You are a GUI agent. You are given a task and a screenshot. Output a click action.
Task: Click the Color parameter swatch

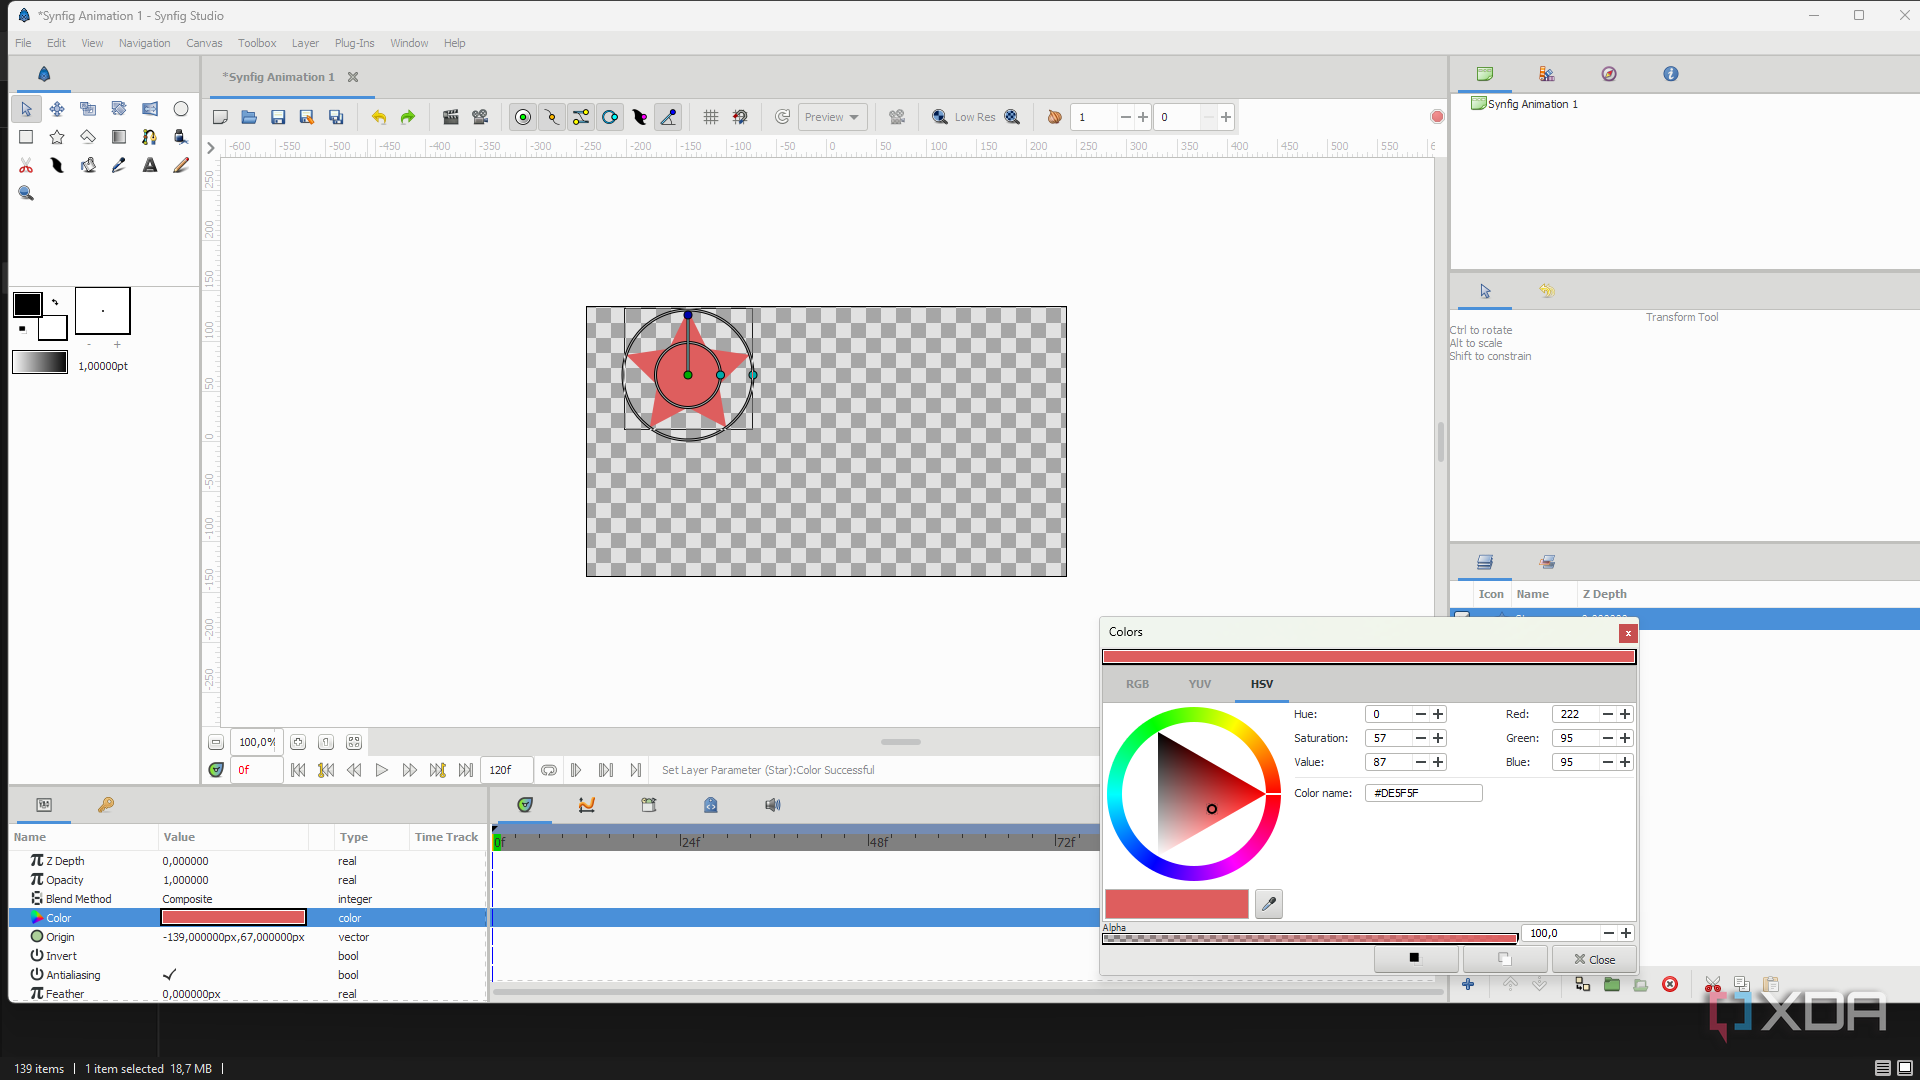233,918
